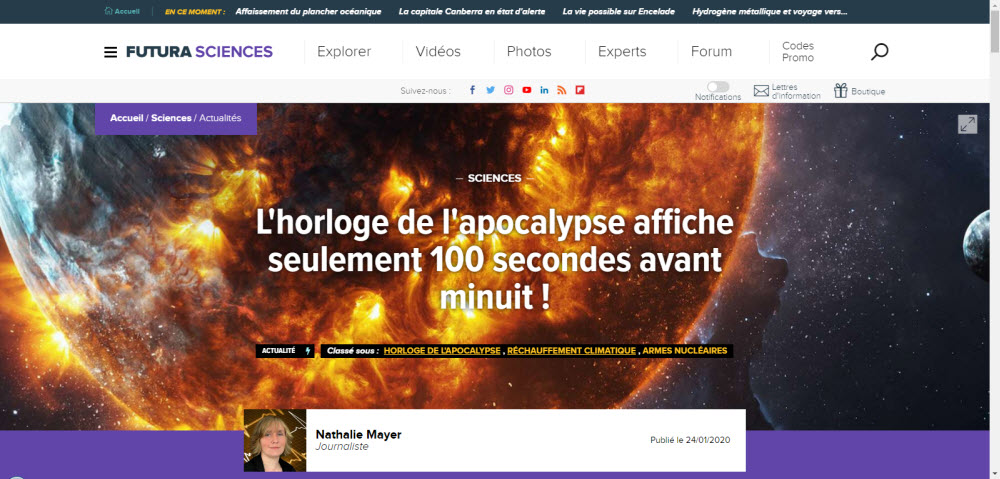Image resolution: width=1000 pixels, height=479 pixels.
Task: Click the Horloge de l'apocalypse tag
Action: click(x=442, y=351)
